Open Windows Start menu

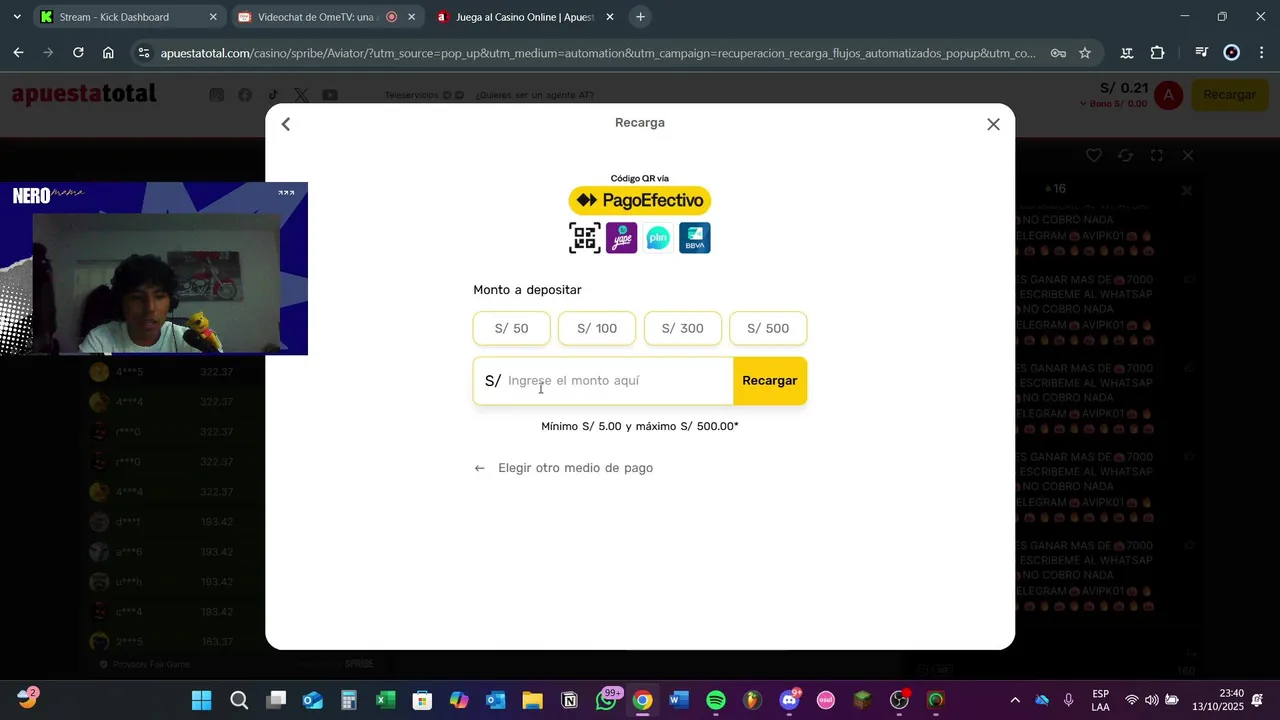(201, 700)
